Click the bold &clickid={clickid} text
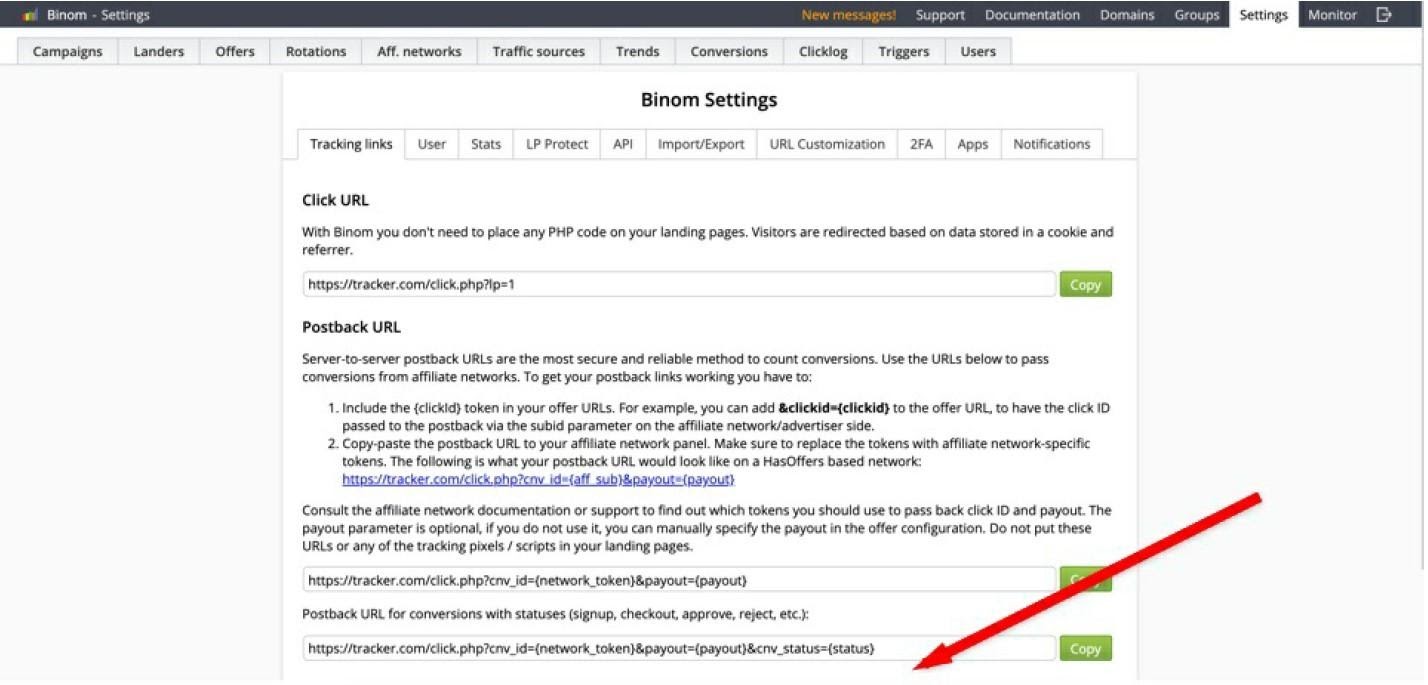The width and height of the screenshot is (1428, 685). (834, 408)
